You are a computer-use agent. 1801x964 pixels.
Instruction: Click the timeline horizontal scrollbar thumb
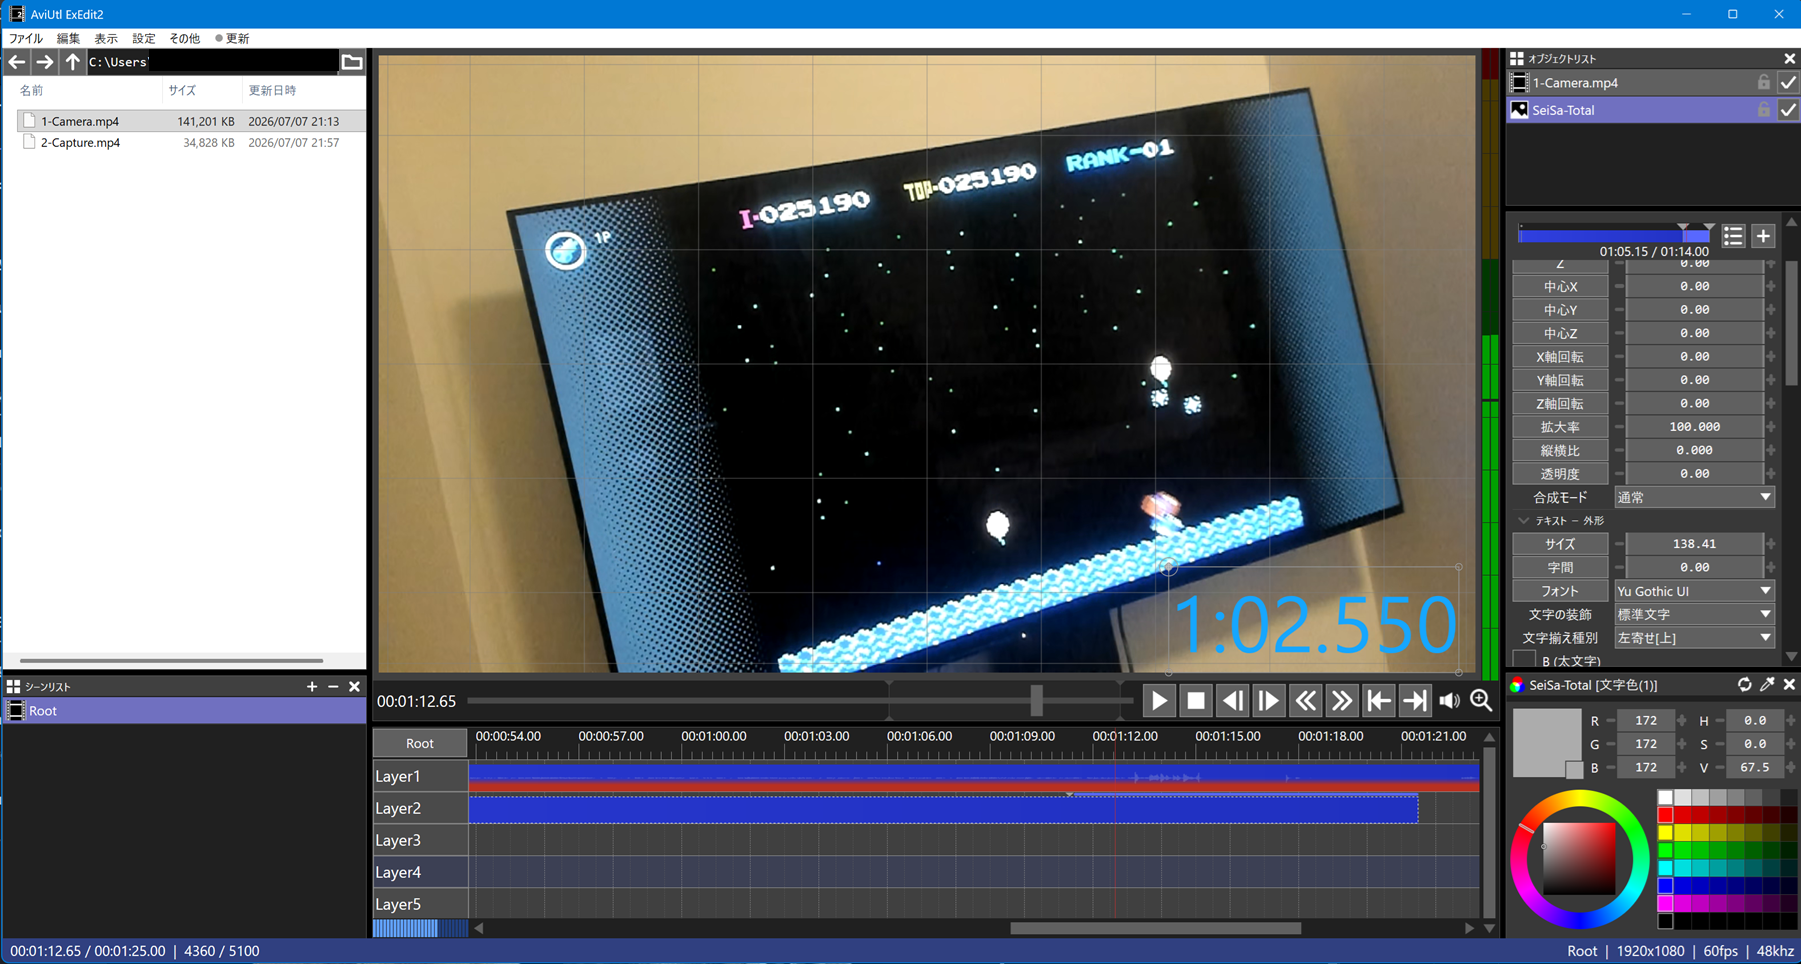(x=1155, y=928)
